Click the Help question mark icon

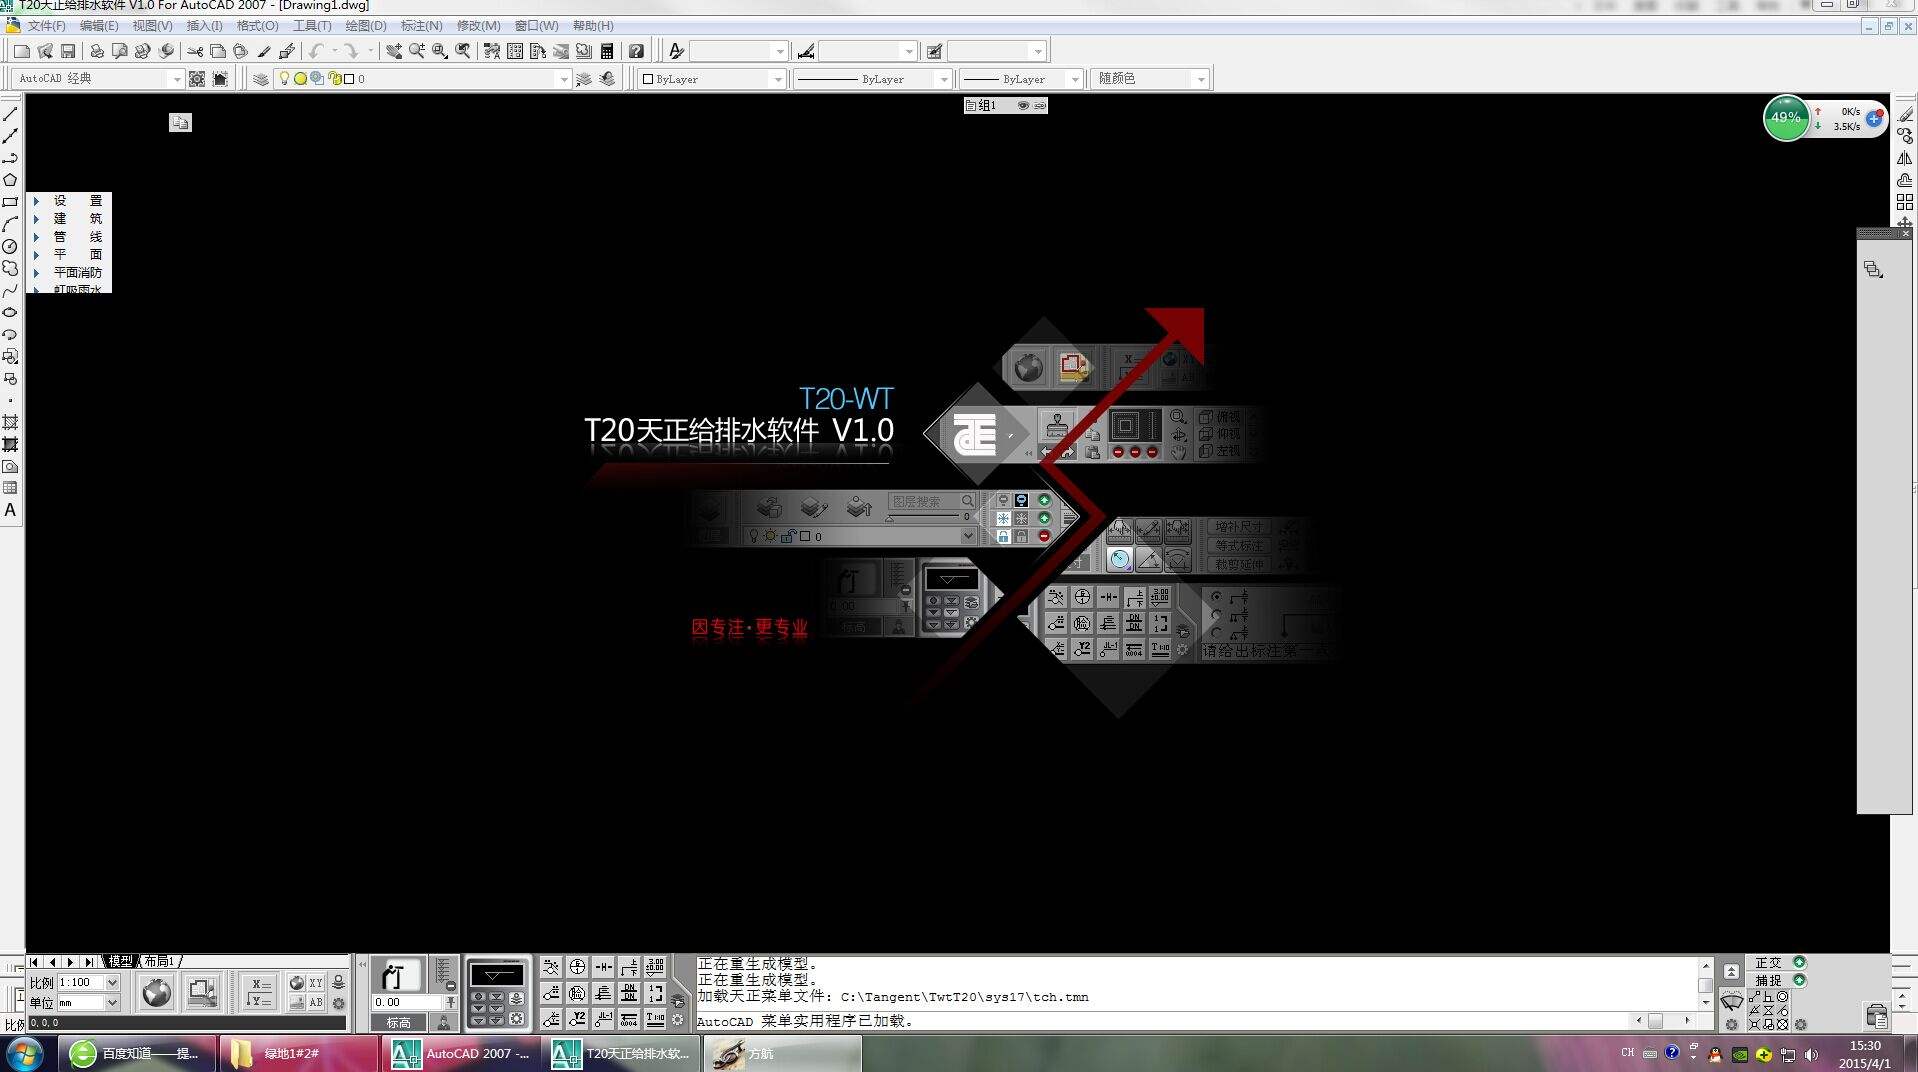coord(636,51)
